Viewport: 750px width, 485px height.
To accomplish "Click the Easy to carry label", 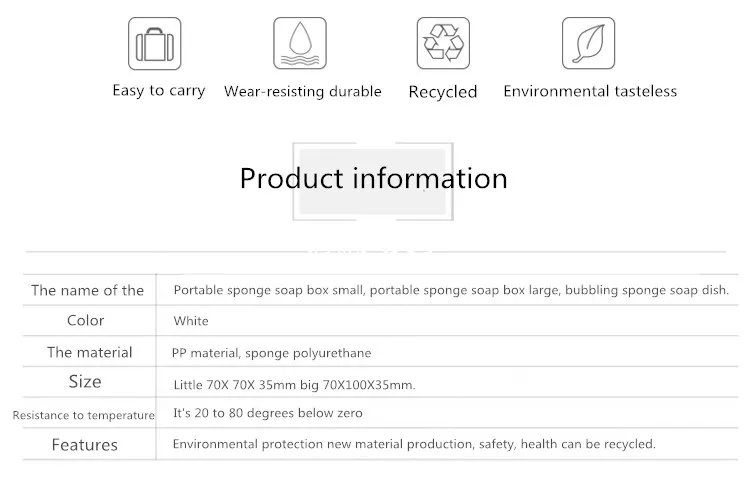I will tap(158, 91).
